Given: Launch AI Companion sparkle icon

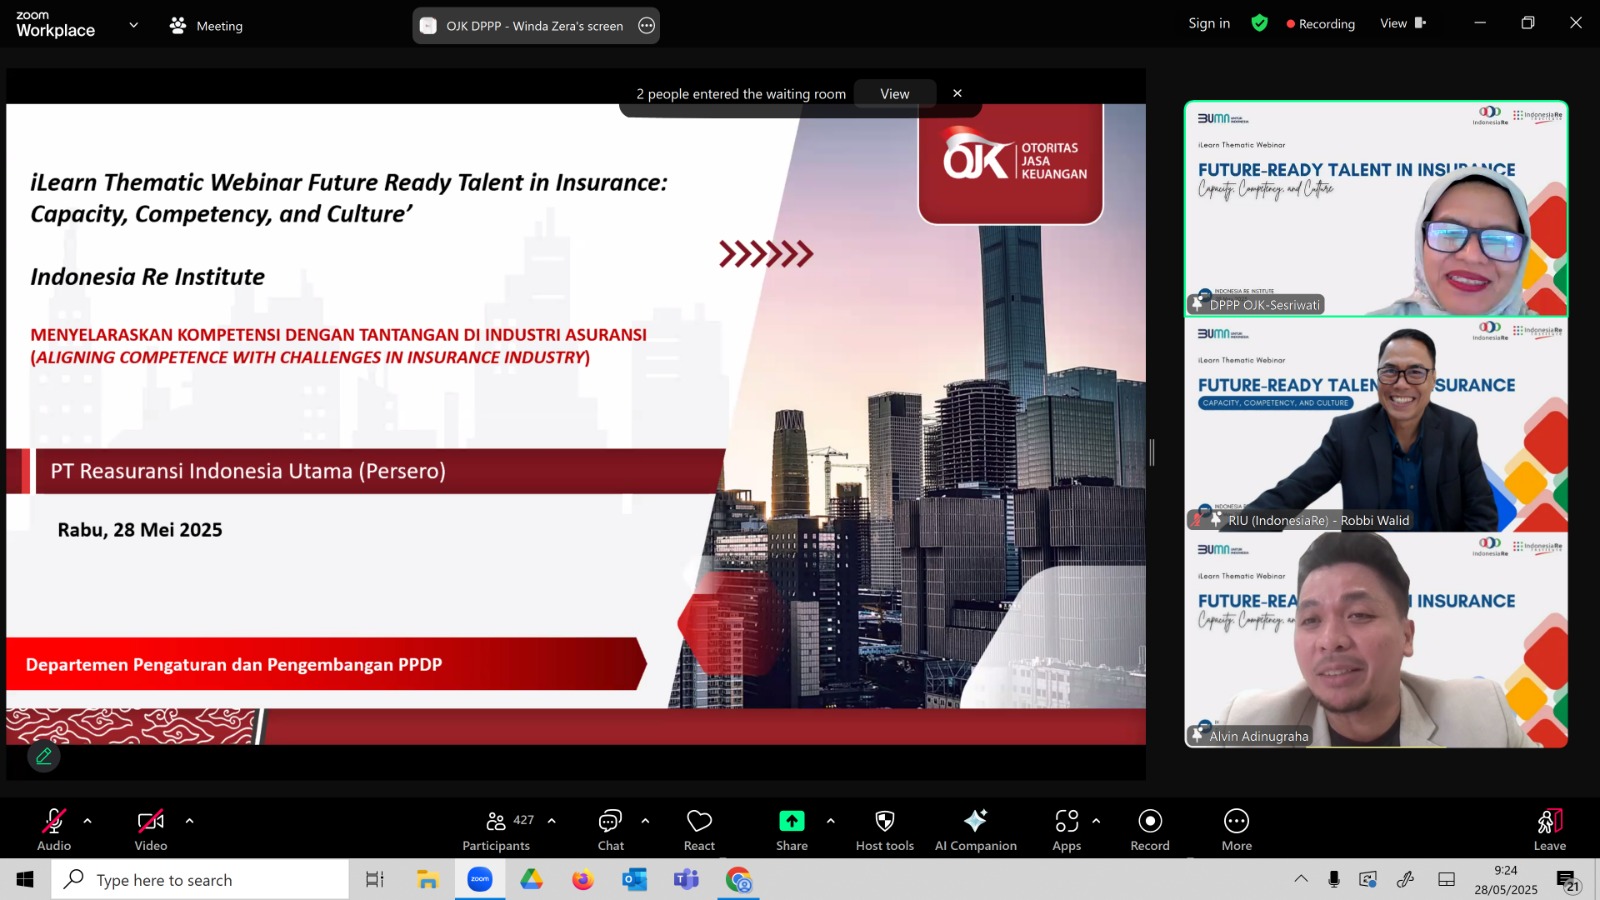Looking at the screenshot, I should (x=975, y=821).
